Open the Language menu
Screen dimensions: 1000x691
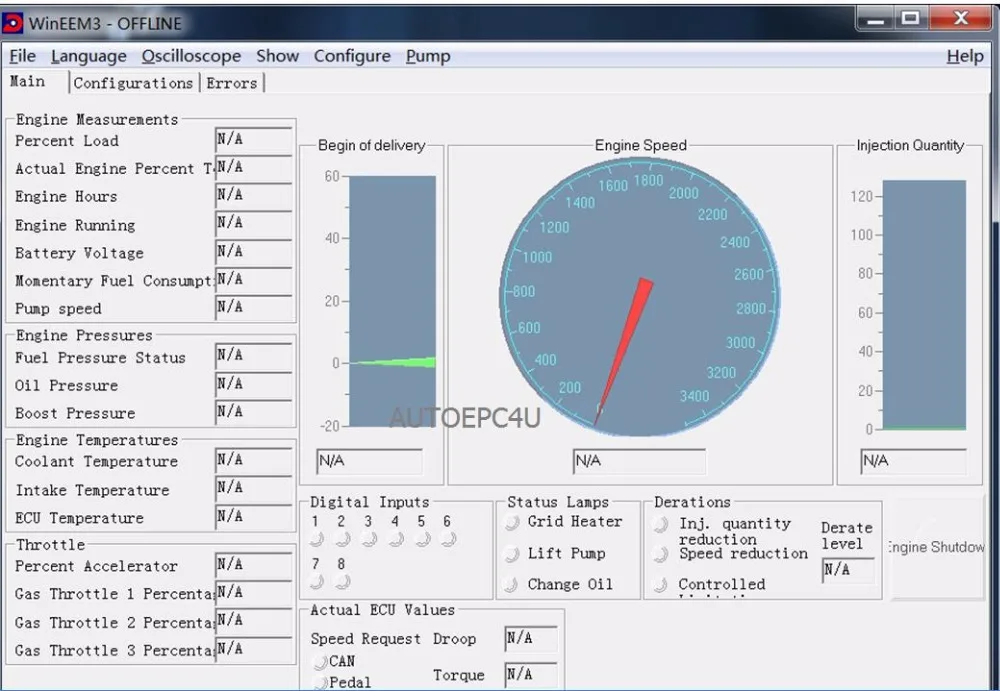pyautogui.click(x=89, y=56)
